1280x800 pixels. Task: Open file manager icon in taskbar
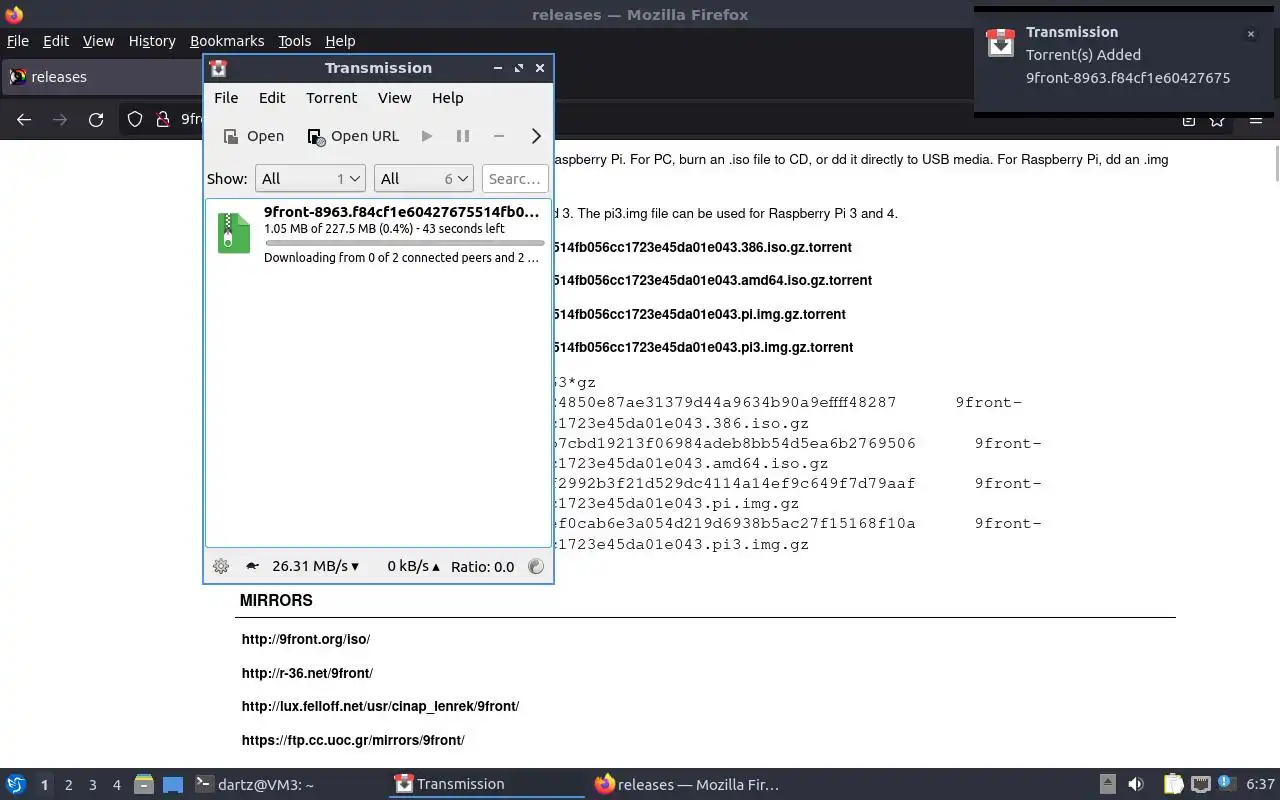143,785
